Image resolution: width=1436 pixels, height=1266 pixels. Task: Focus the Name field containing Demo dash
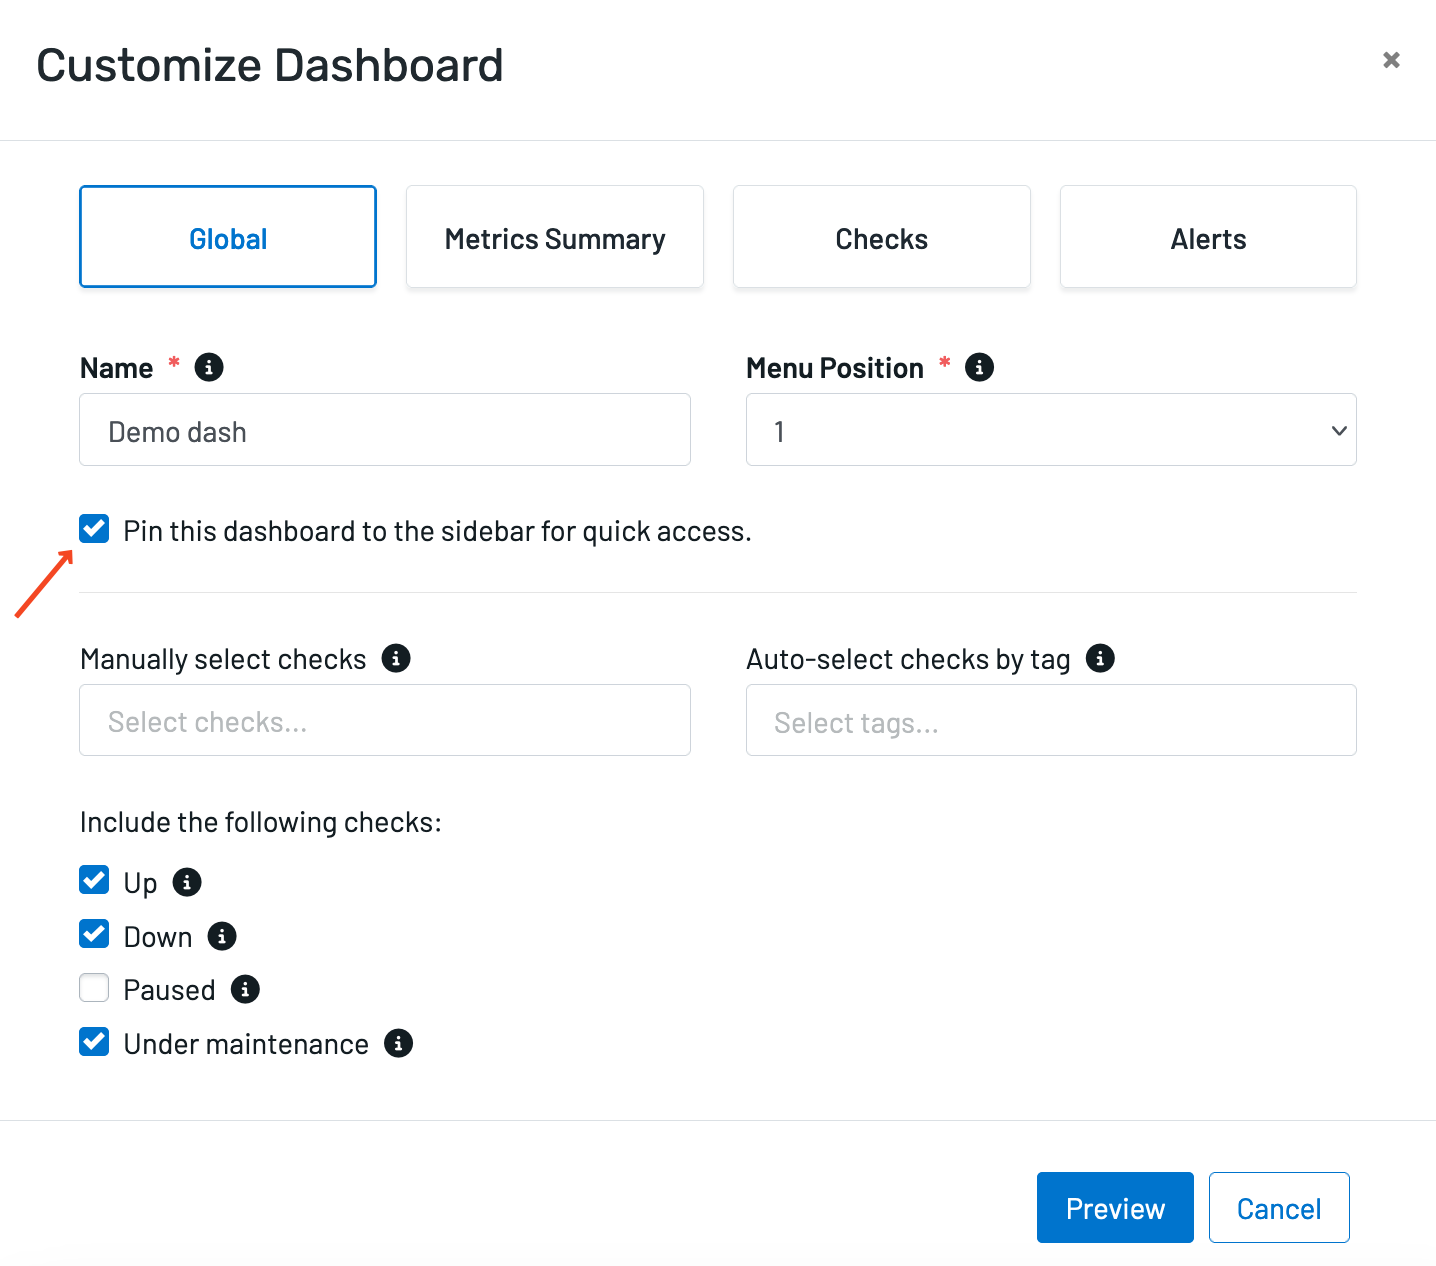[x=385, y=430]
